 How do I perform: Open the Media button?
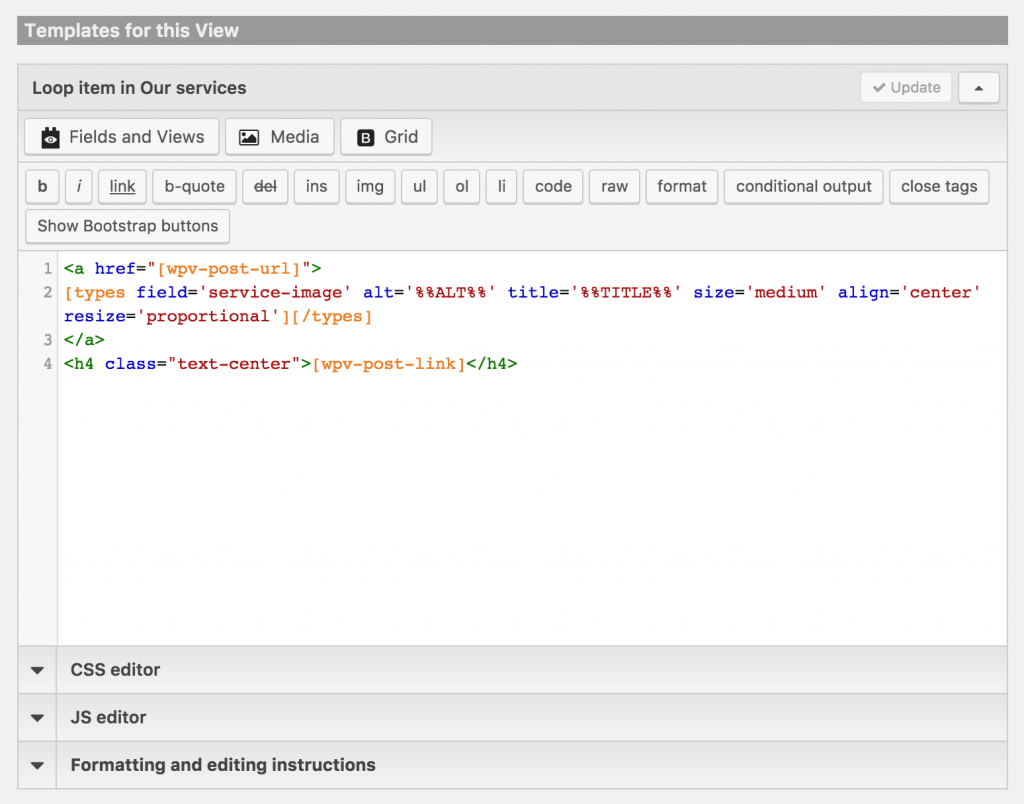click(280, 137)
